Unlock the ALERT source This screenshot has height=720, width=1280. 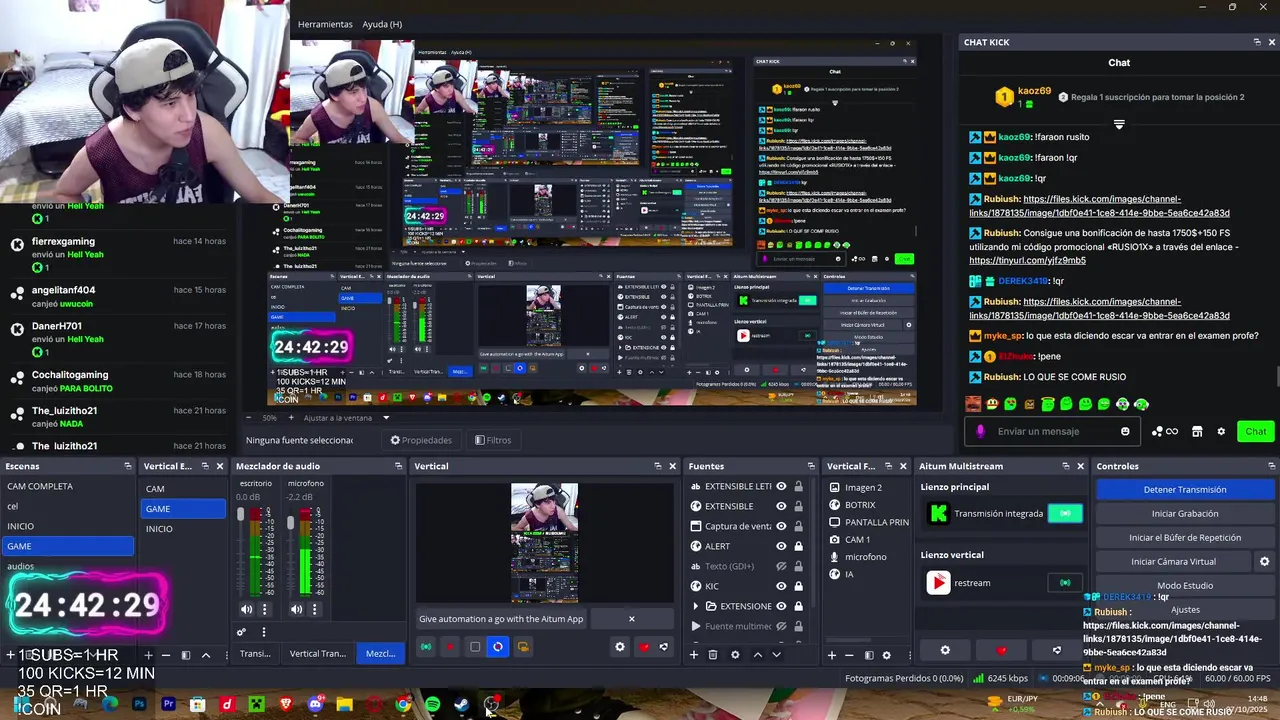click(798, 547)
